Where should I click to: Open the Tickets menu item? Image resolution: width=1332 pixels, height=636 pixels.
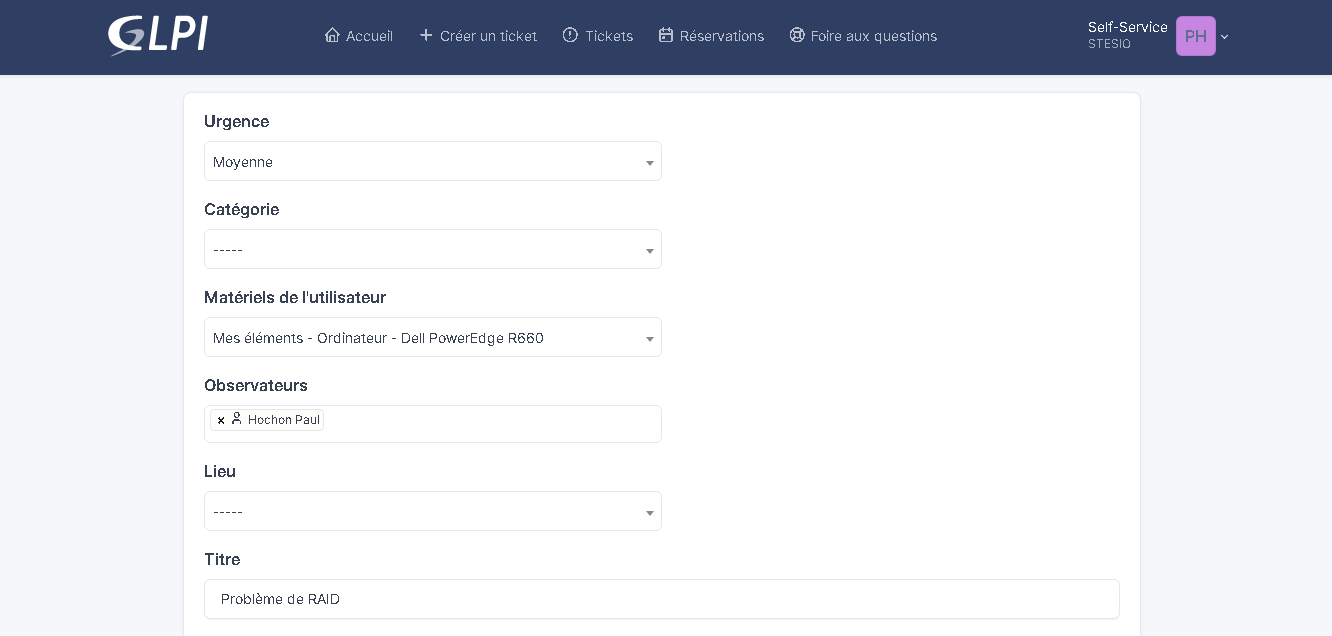pyautogui.click(x=608, y=36)
